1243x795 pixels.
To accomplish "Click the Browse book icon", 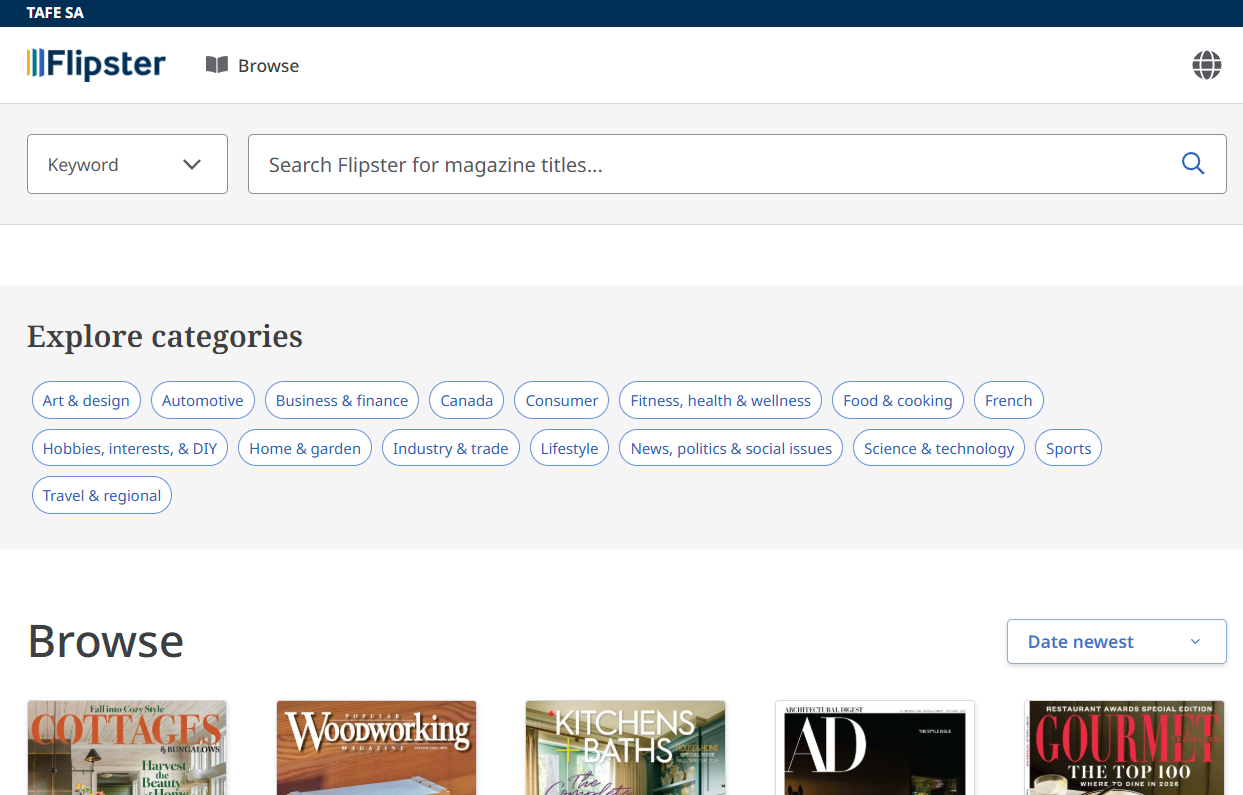I will point(217,65).
